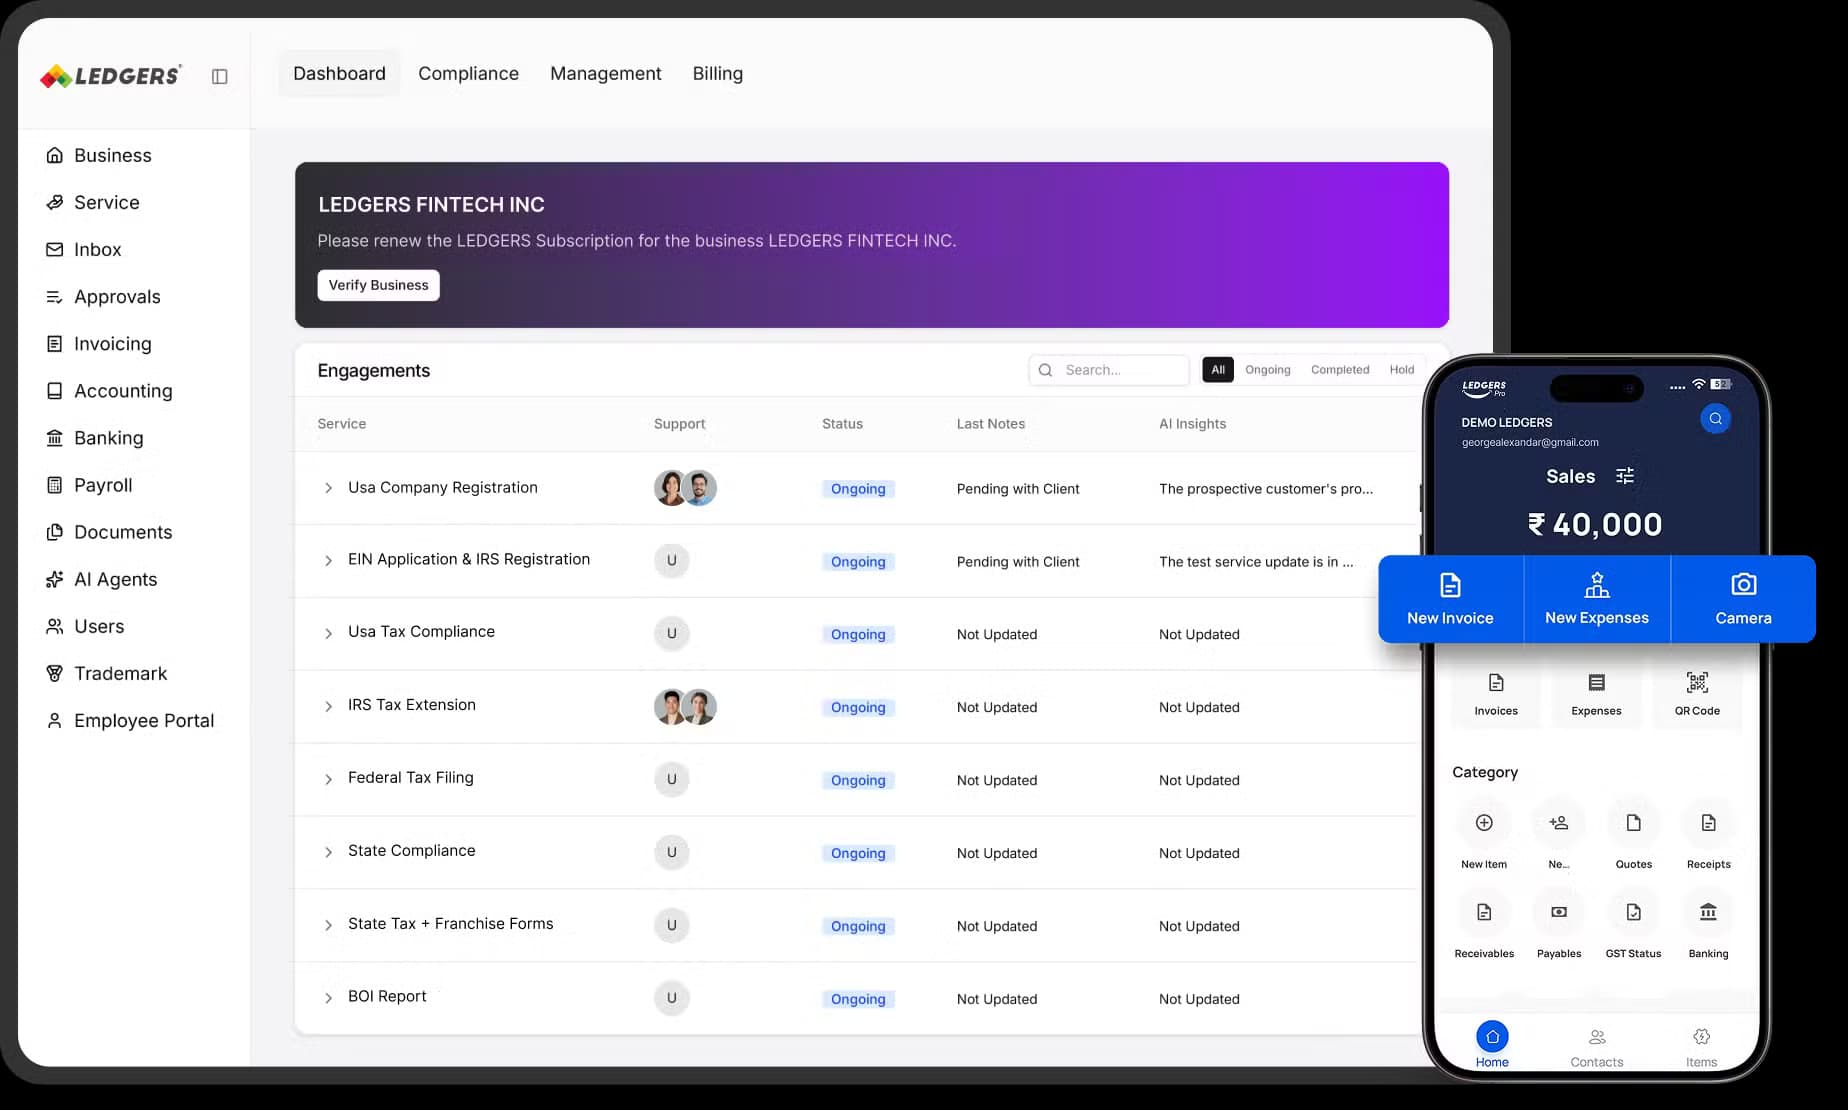1848x1110 pixels.
Task: Click IRS Tax Extension support avatars
Action: (x=685, y=707)
